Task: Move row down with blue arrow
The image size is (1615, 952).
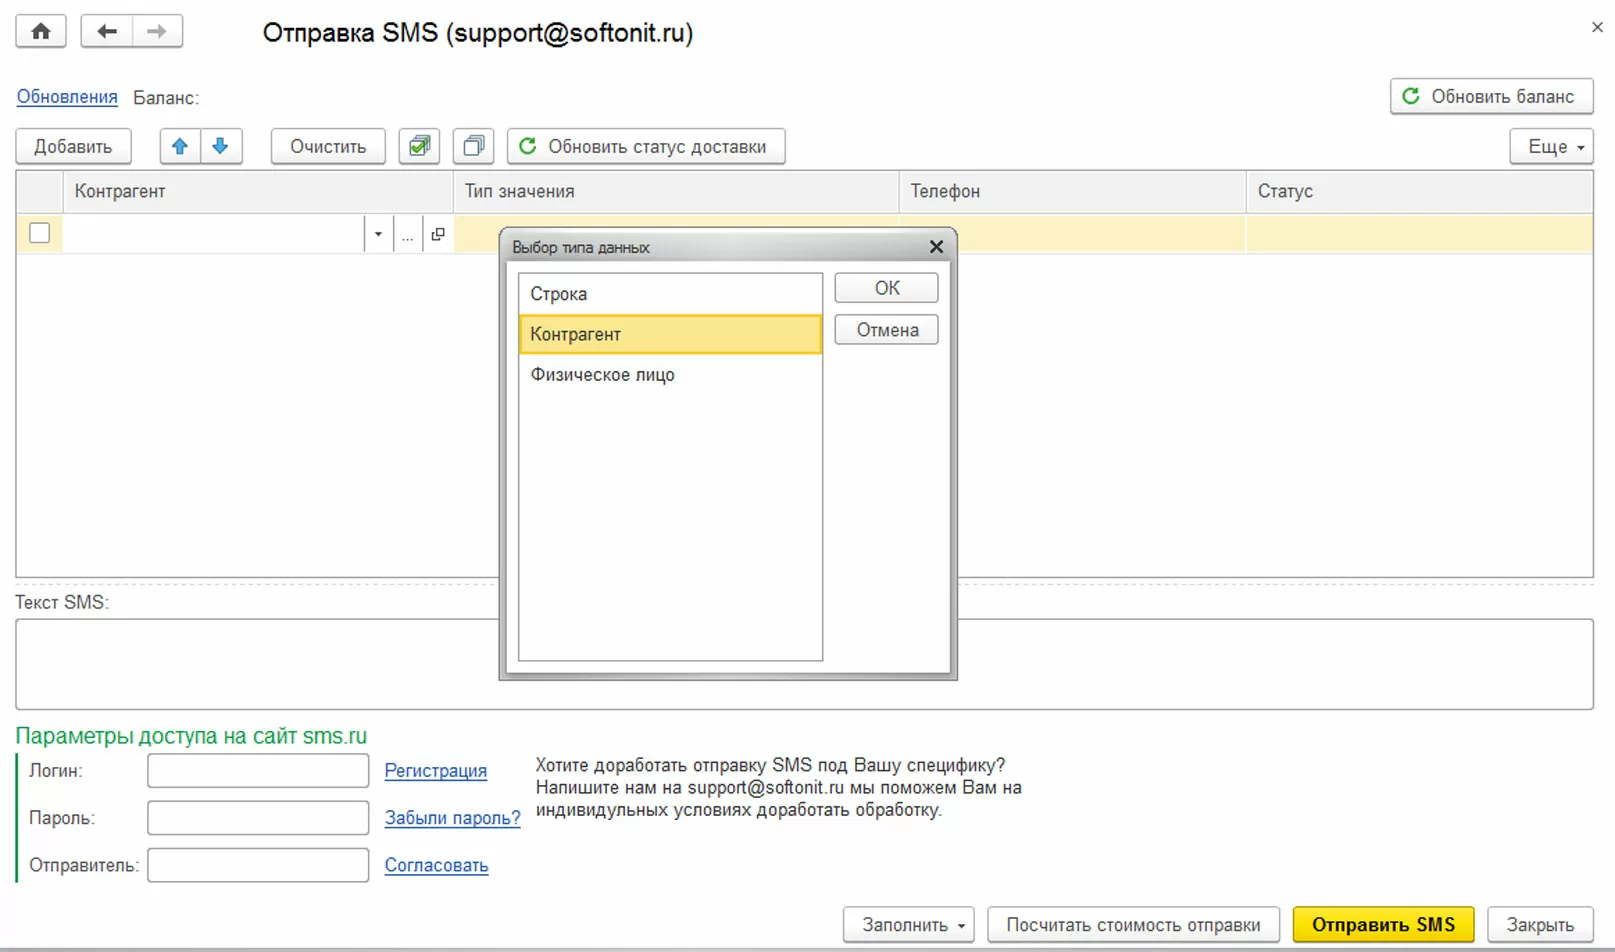Action: click(x=221, y=146)
